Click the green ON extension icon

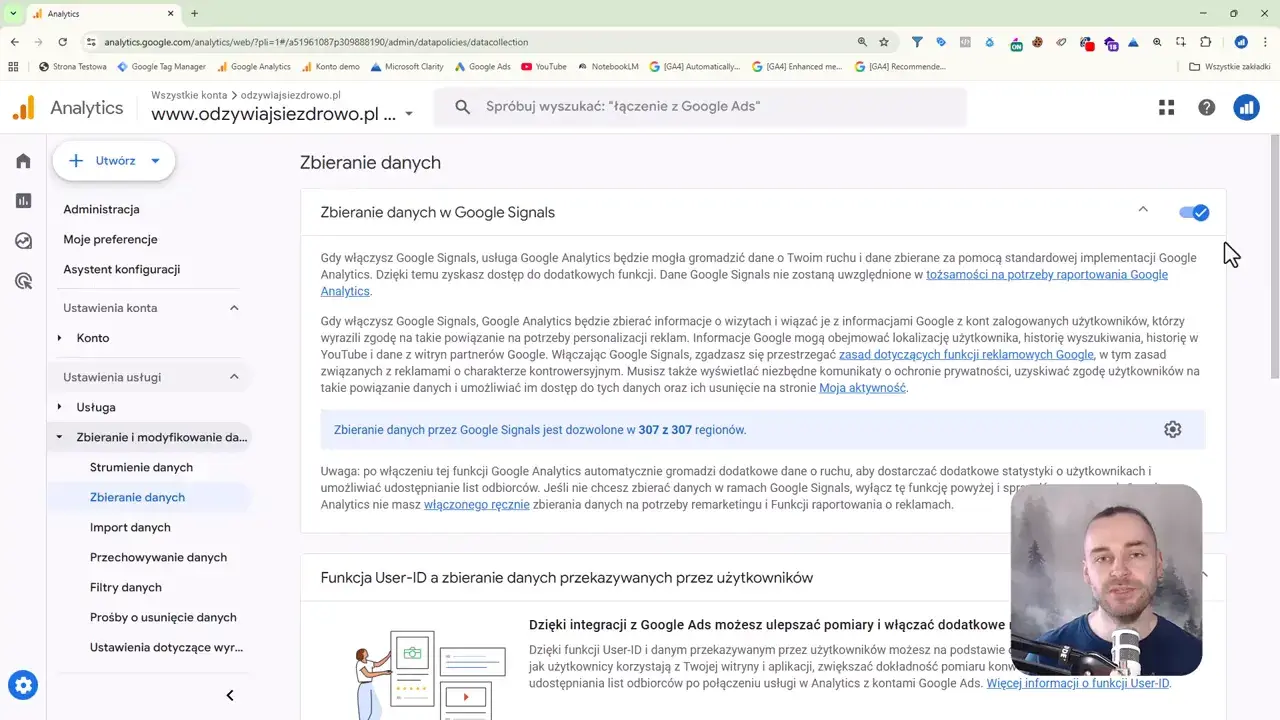tap(1016, 43)
